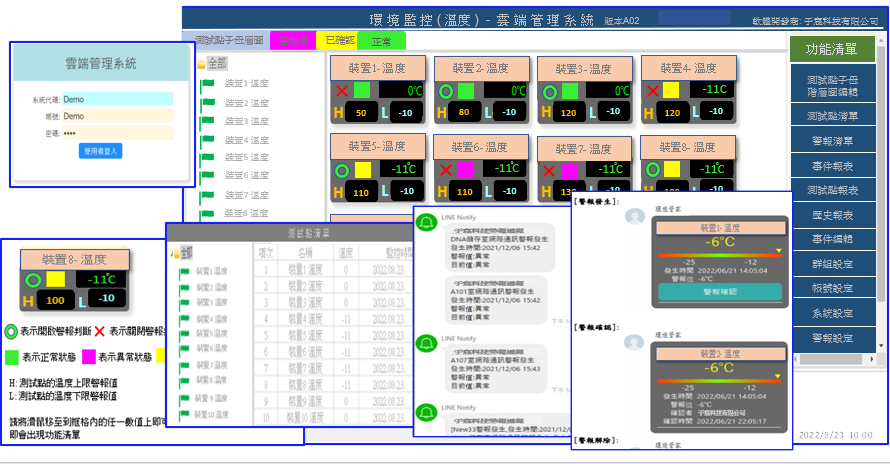Click the 系統代碼 input field
This screenshot has height=464, width=890.
click(117, 99)
